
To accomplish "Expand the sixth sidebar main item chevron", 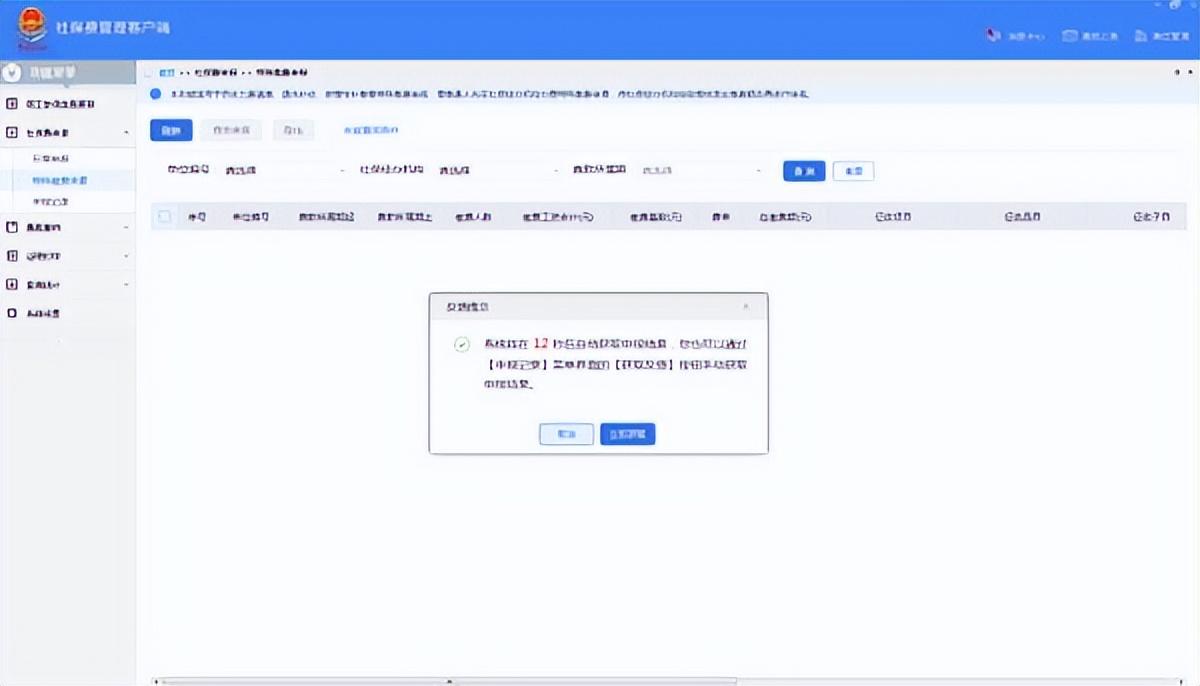I will [126, 284].
